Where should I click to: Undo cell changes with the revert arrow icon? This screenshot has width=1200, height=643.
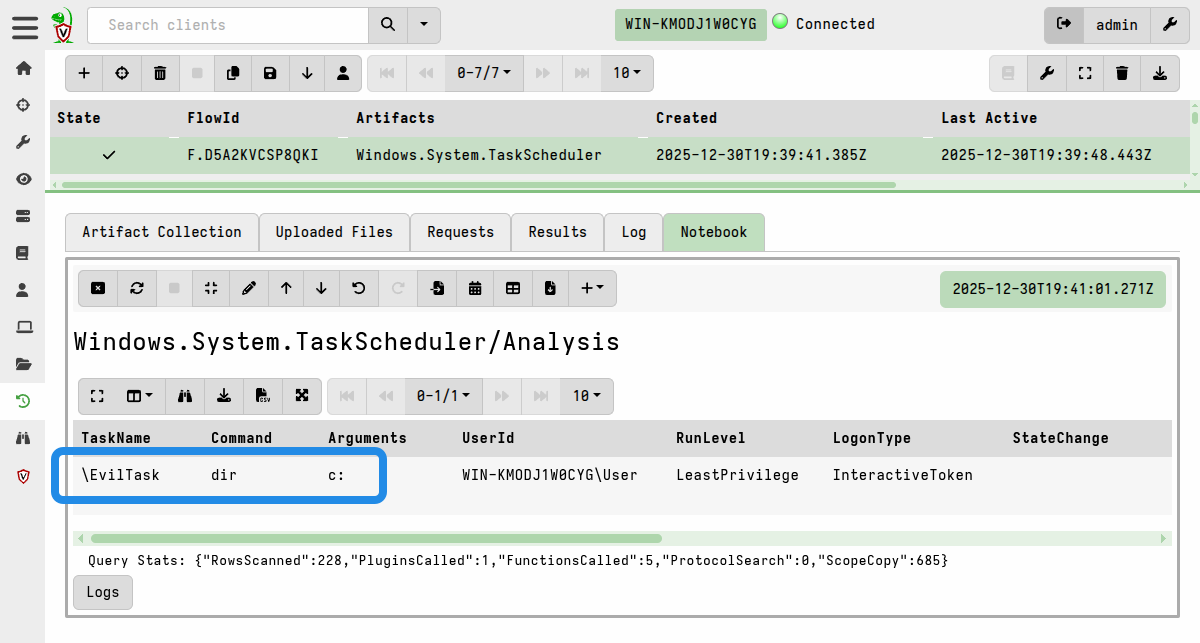pos(357,288)
